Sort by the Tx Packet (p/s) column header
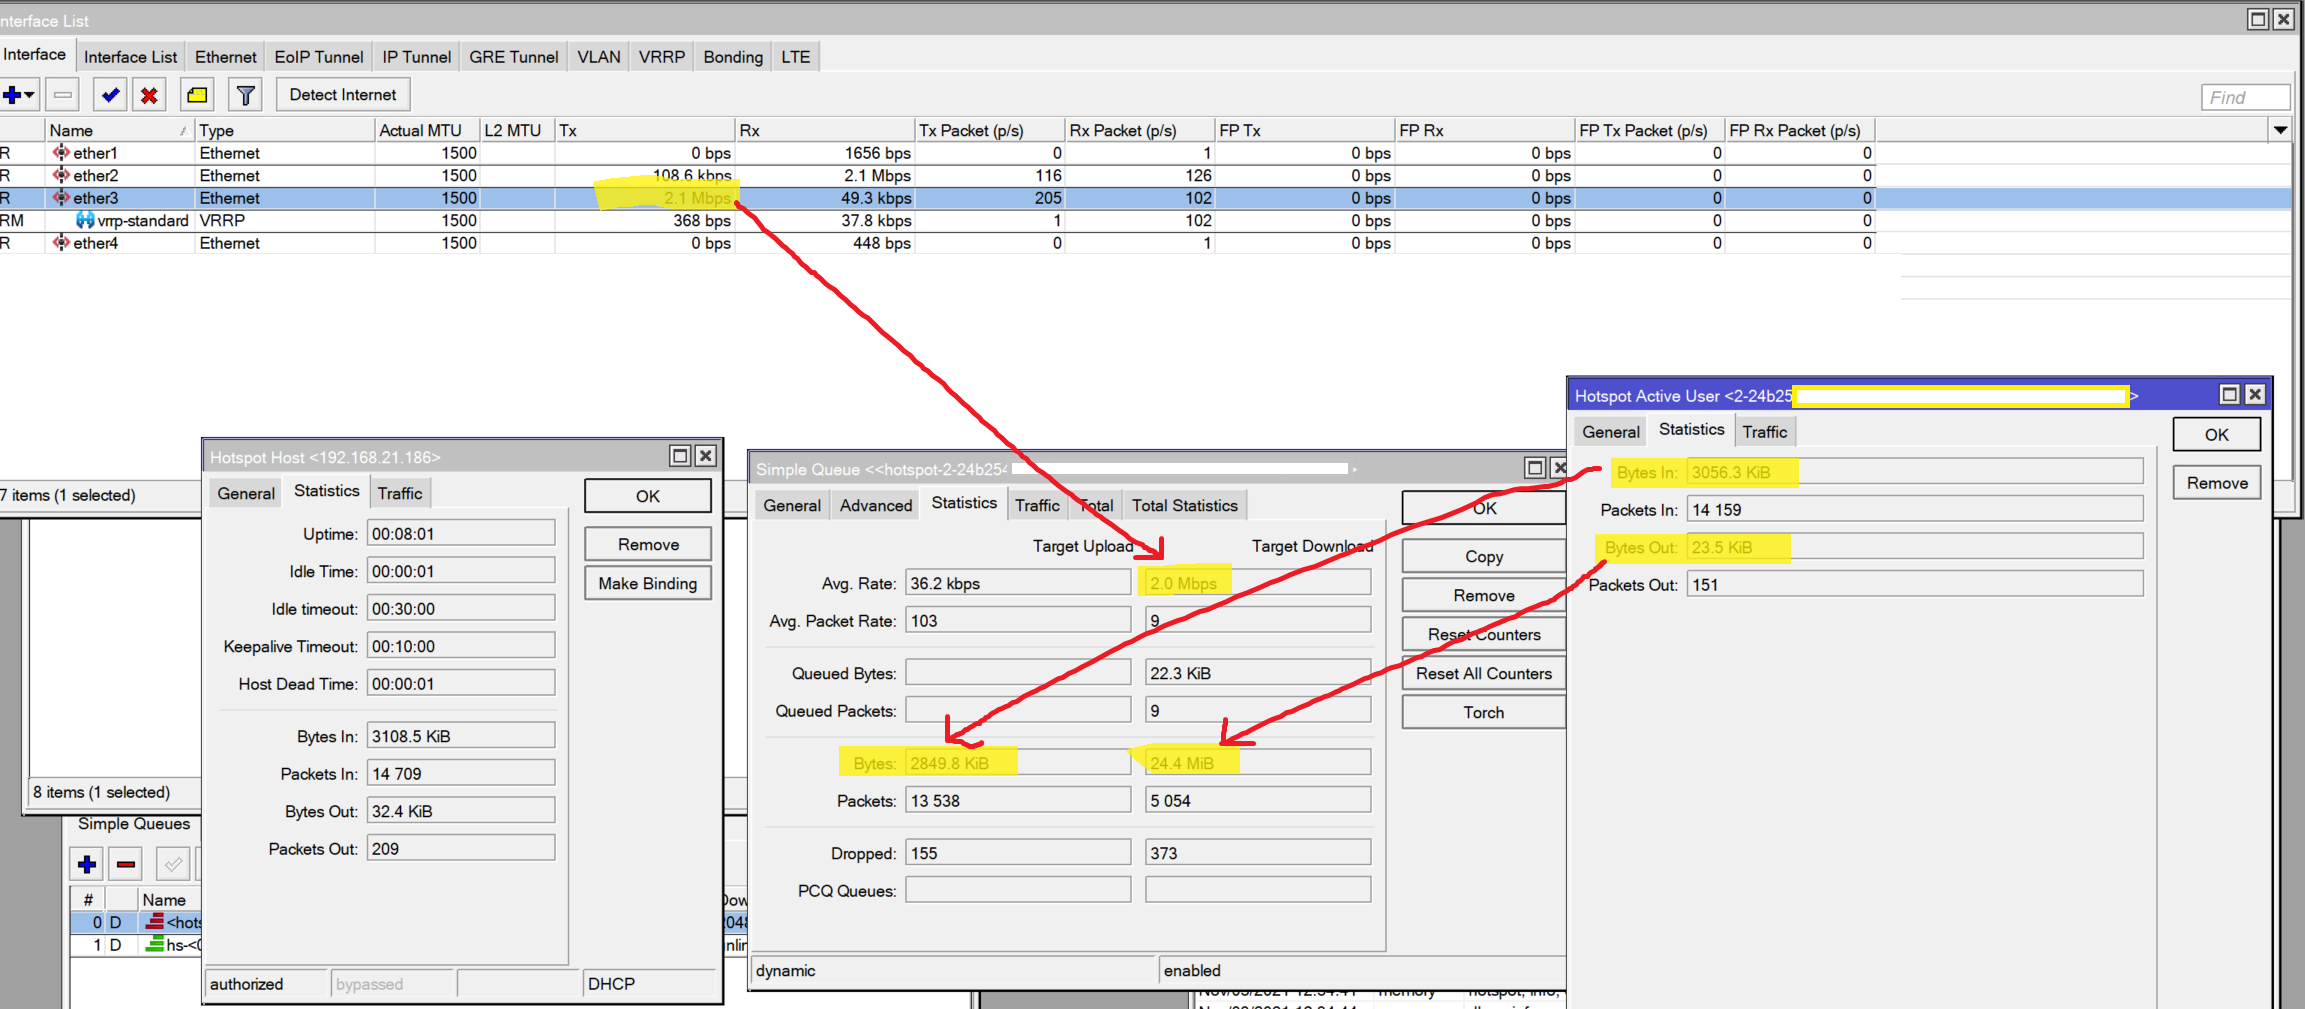 coord(990,130)
